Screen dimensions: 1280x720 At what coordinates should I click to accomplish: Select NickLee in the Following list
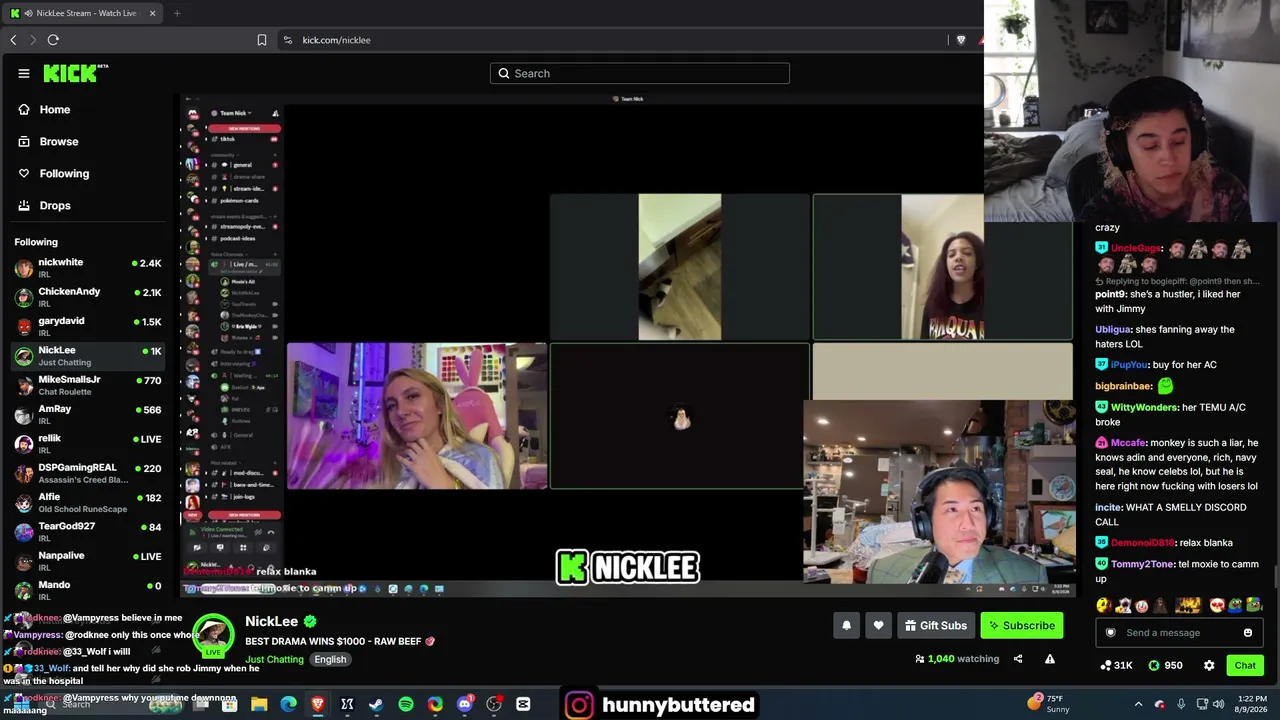coord(87,356)
